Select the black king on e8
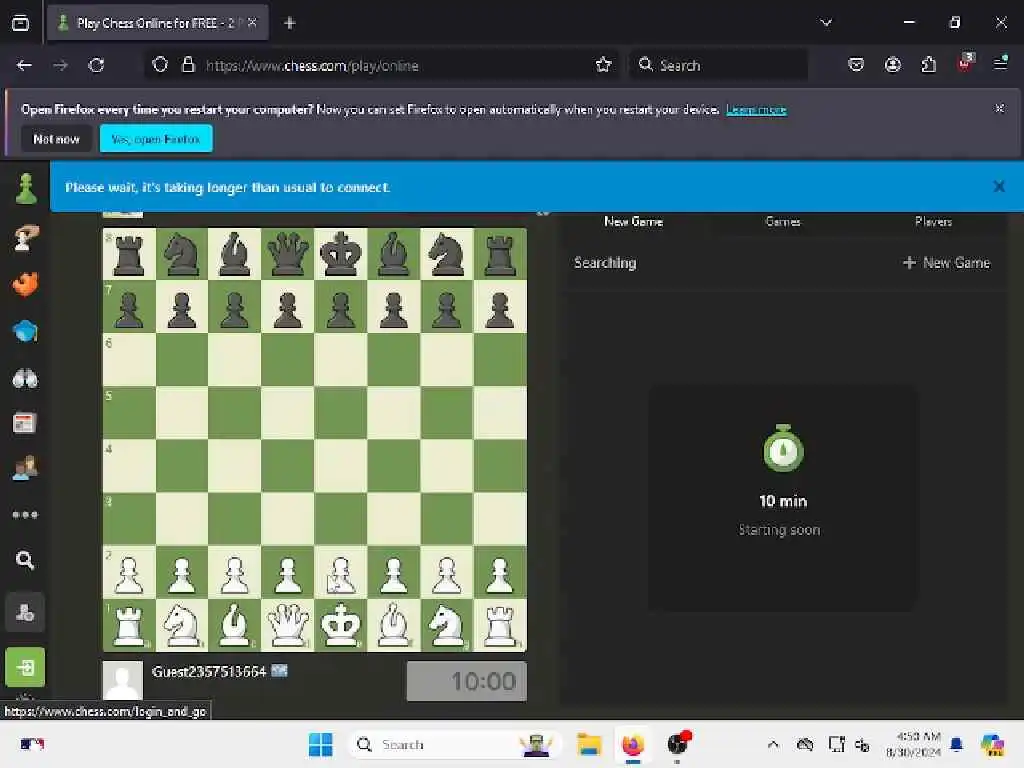The image size is (1024, 768). point(340,254)
